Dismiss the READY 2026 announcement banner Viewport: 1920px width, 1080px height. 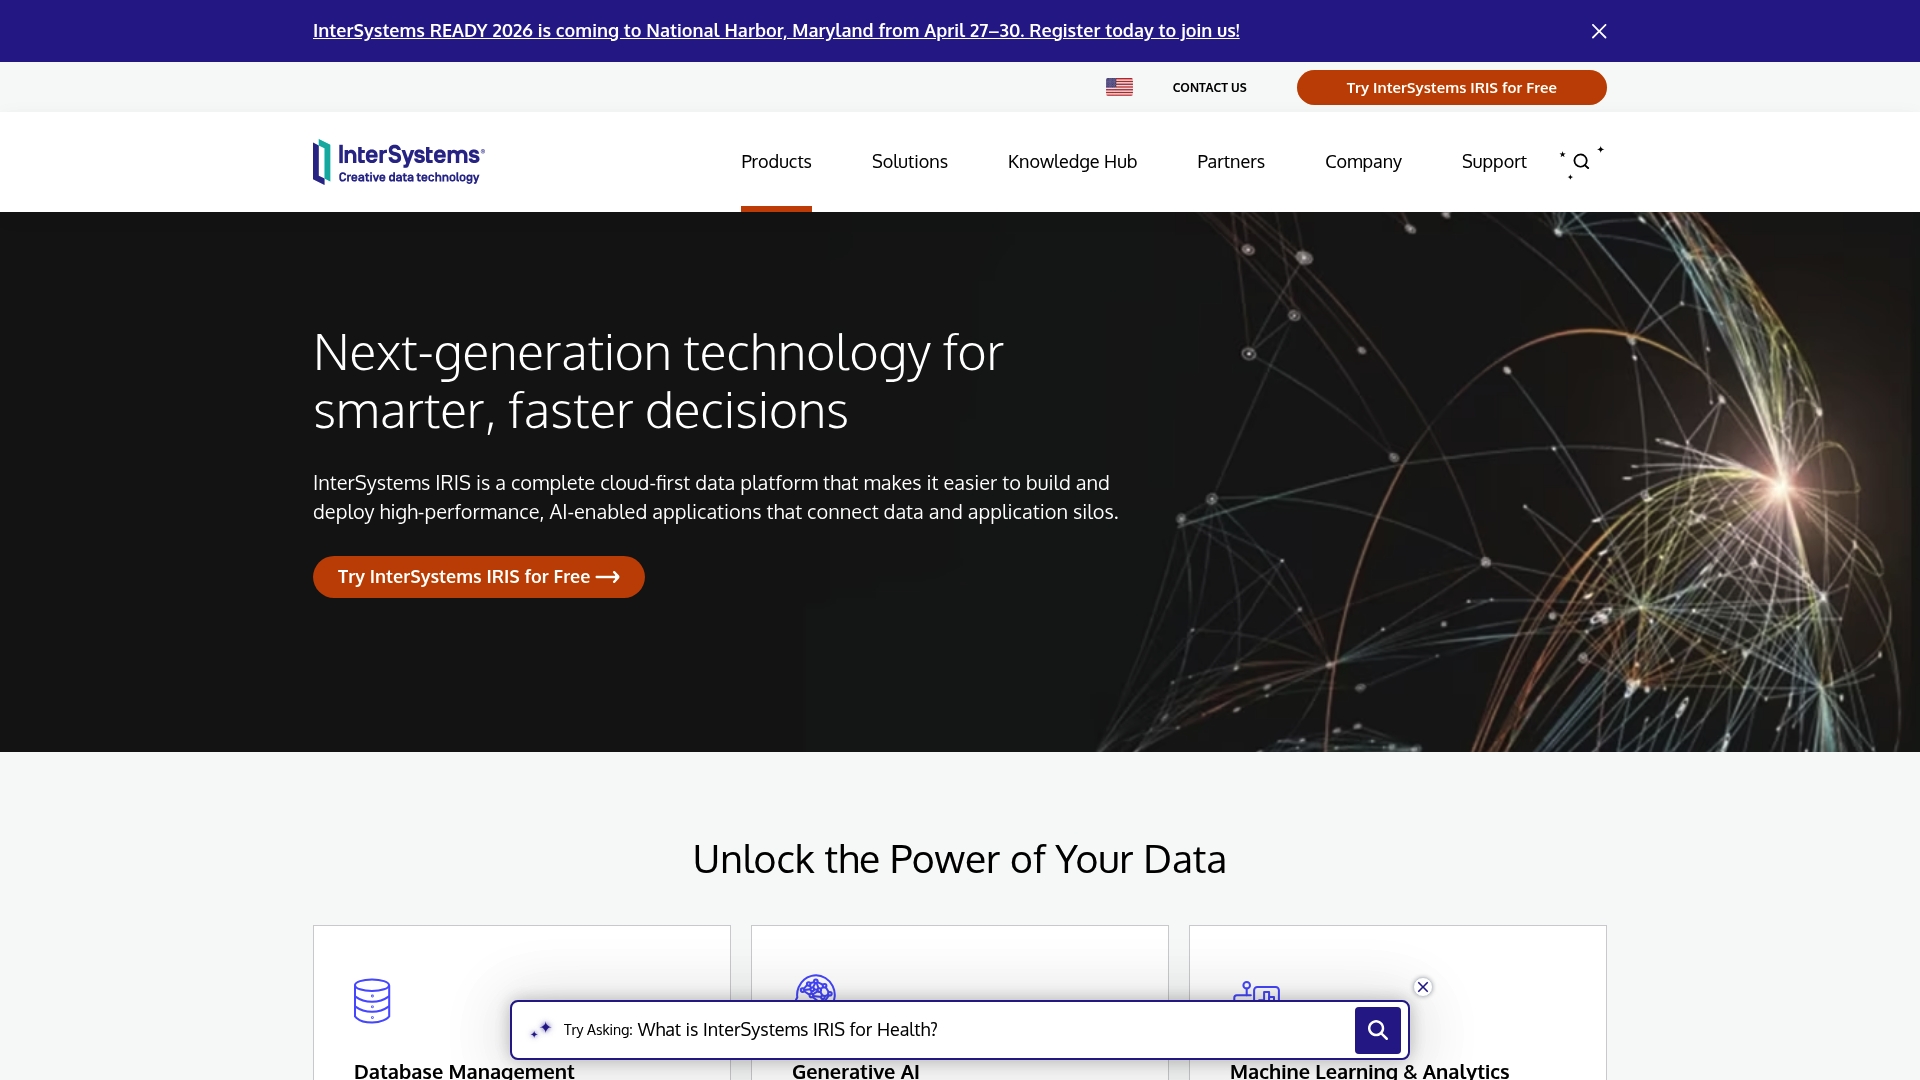point(1598,31)
